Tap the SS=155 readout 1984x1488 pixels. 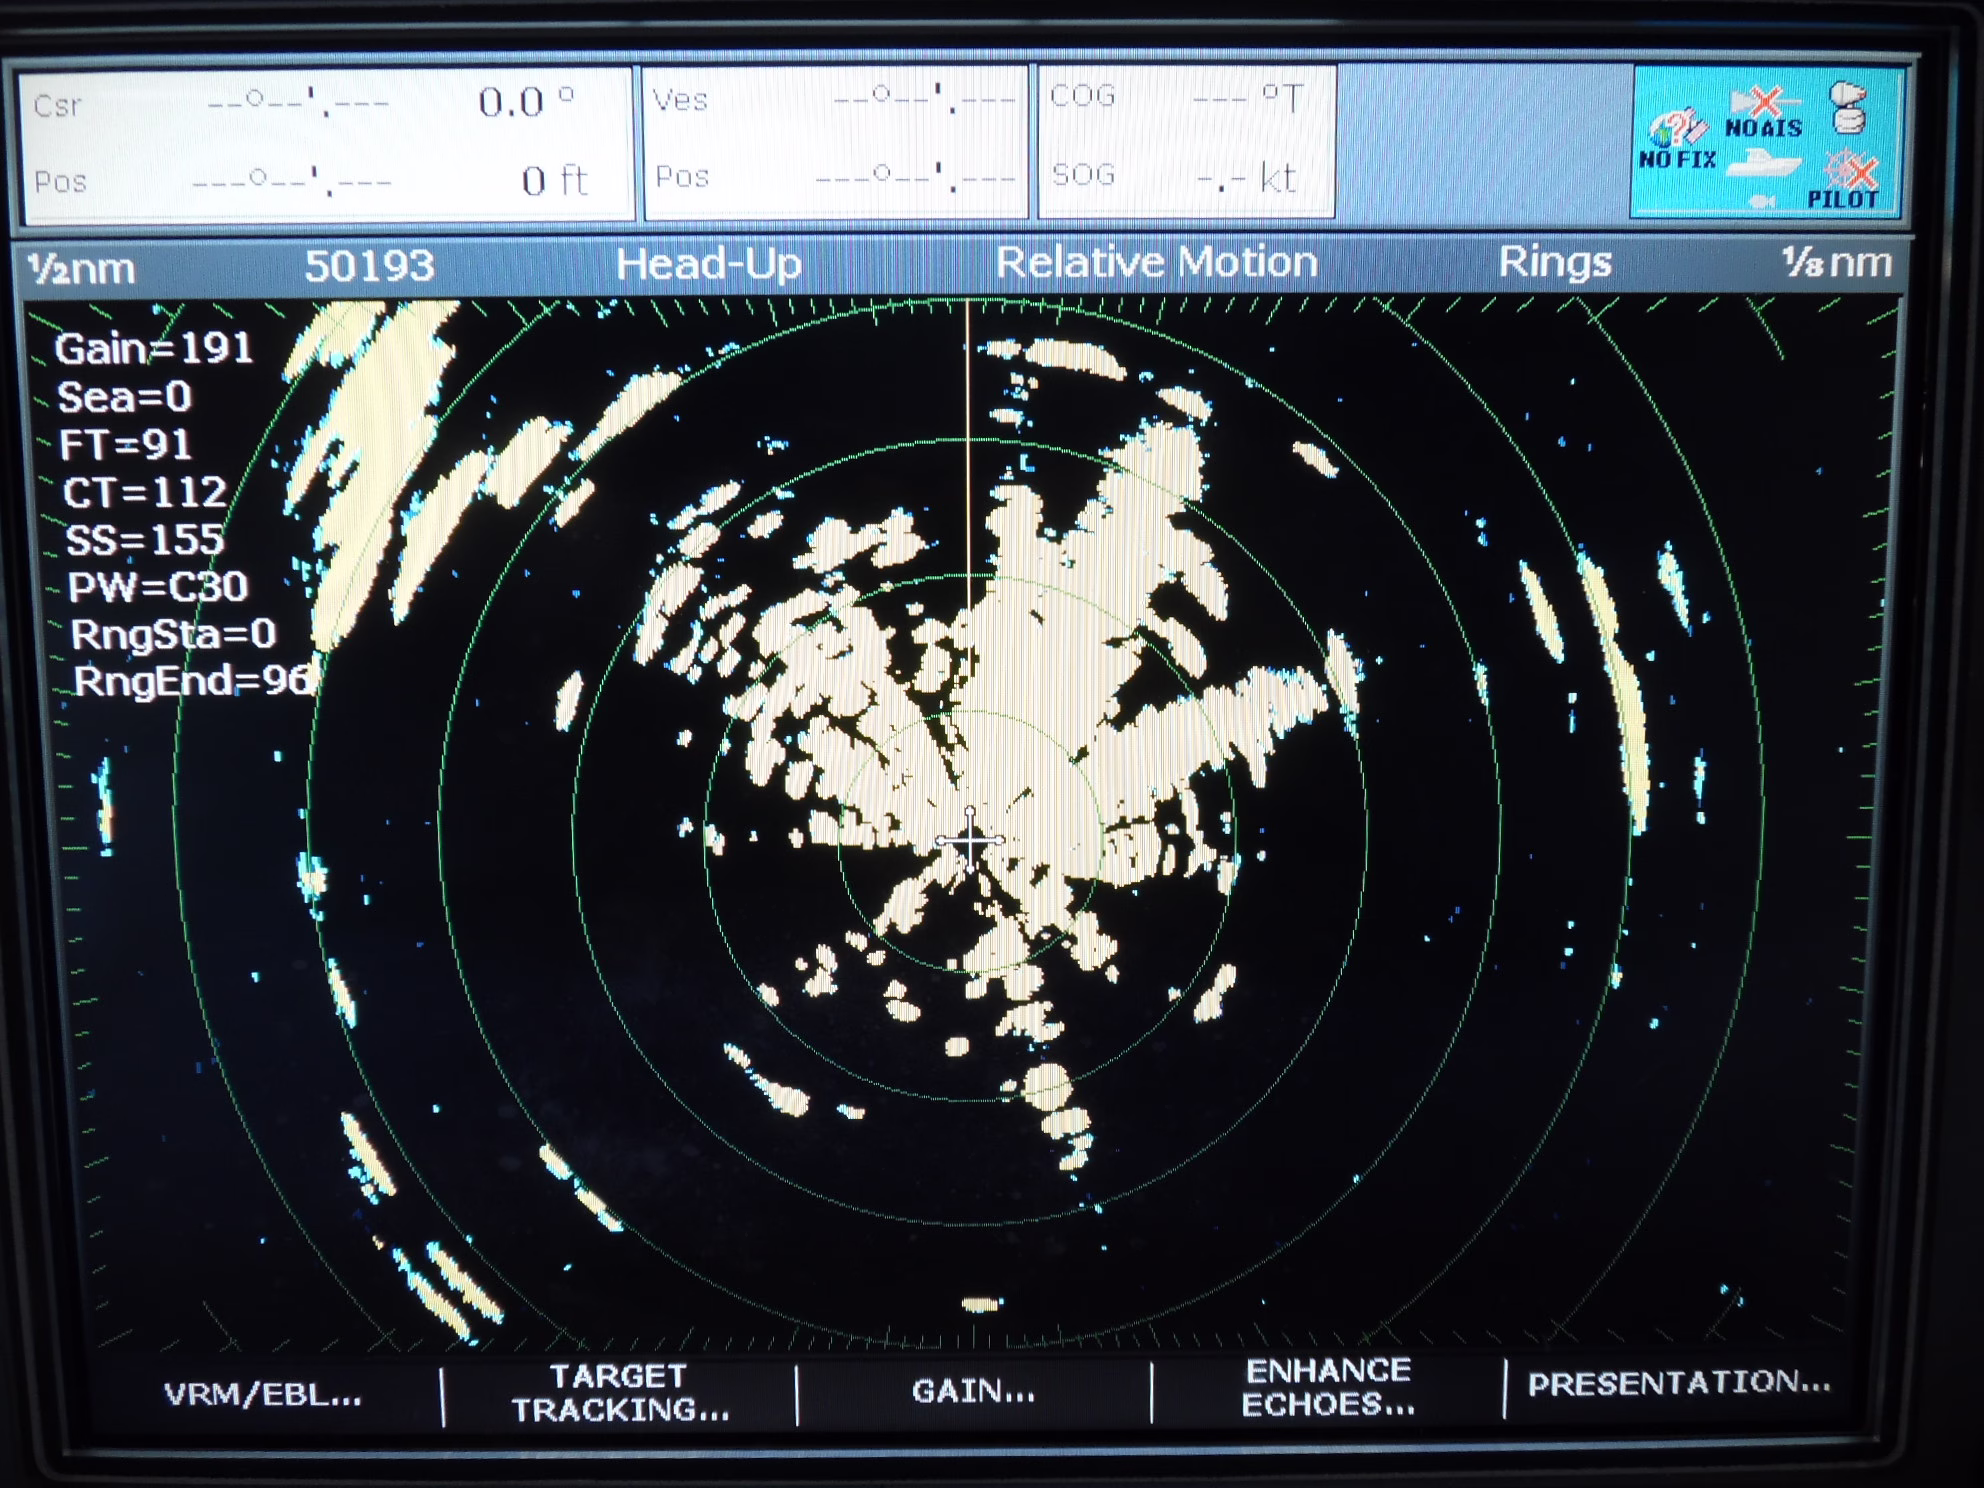pyautogui.click(x=145, y=540)
